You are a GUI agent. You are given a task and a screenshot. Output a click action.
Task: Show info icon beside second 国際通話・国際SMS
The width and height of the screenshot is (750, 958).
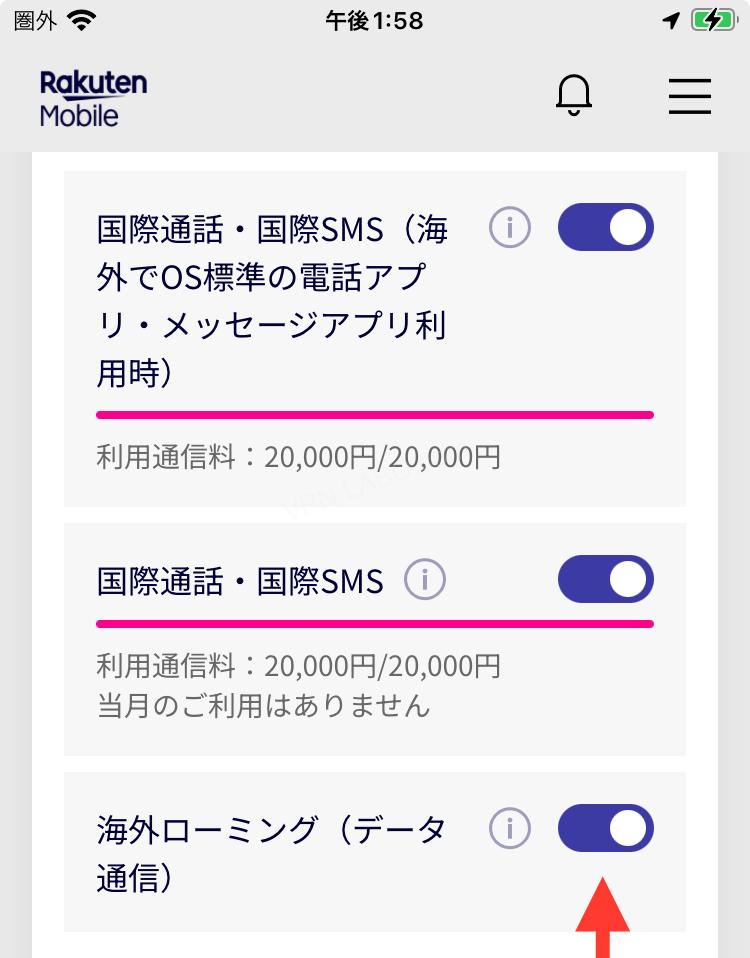pos(425,579)
